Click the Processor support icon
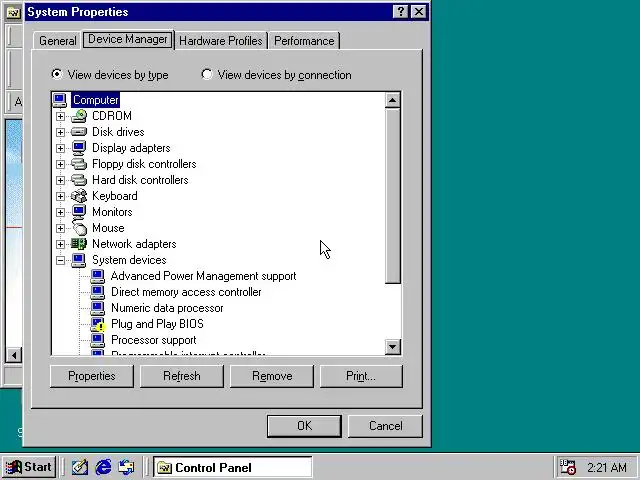 coord(98,340)
